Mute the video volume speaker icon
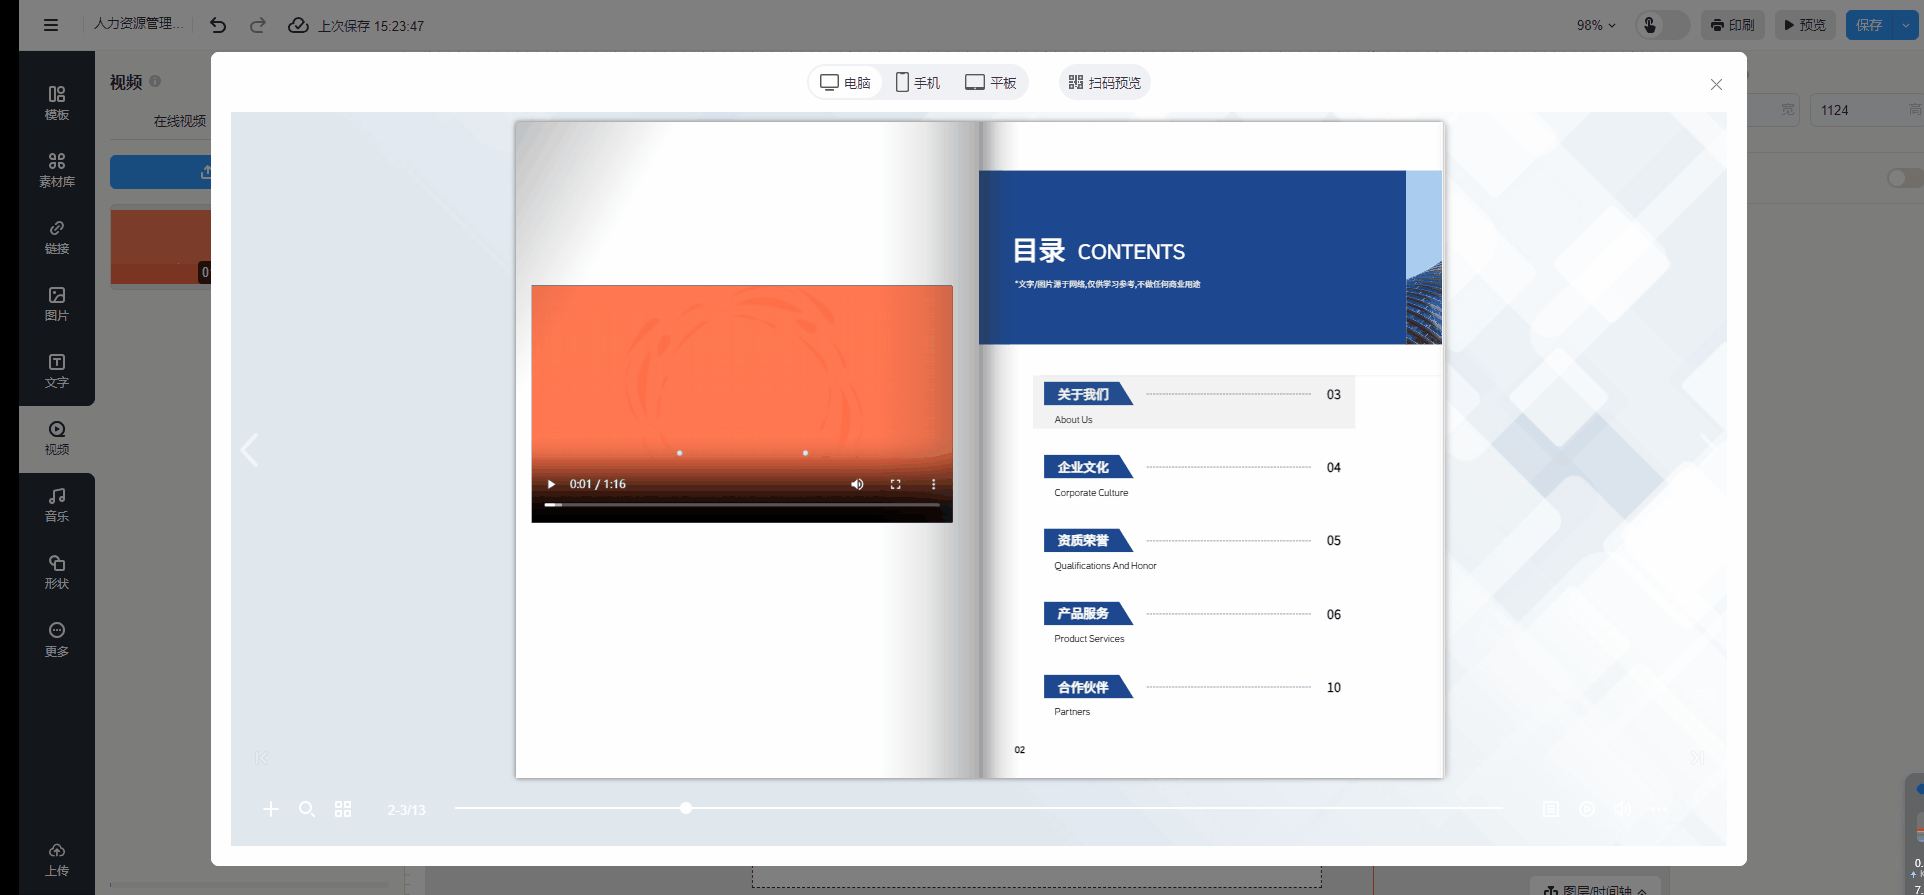 coord(857,484)
